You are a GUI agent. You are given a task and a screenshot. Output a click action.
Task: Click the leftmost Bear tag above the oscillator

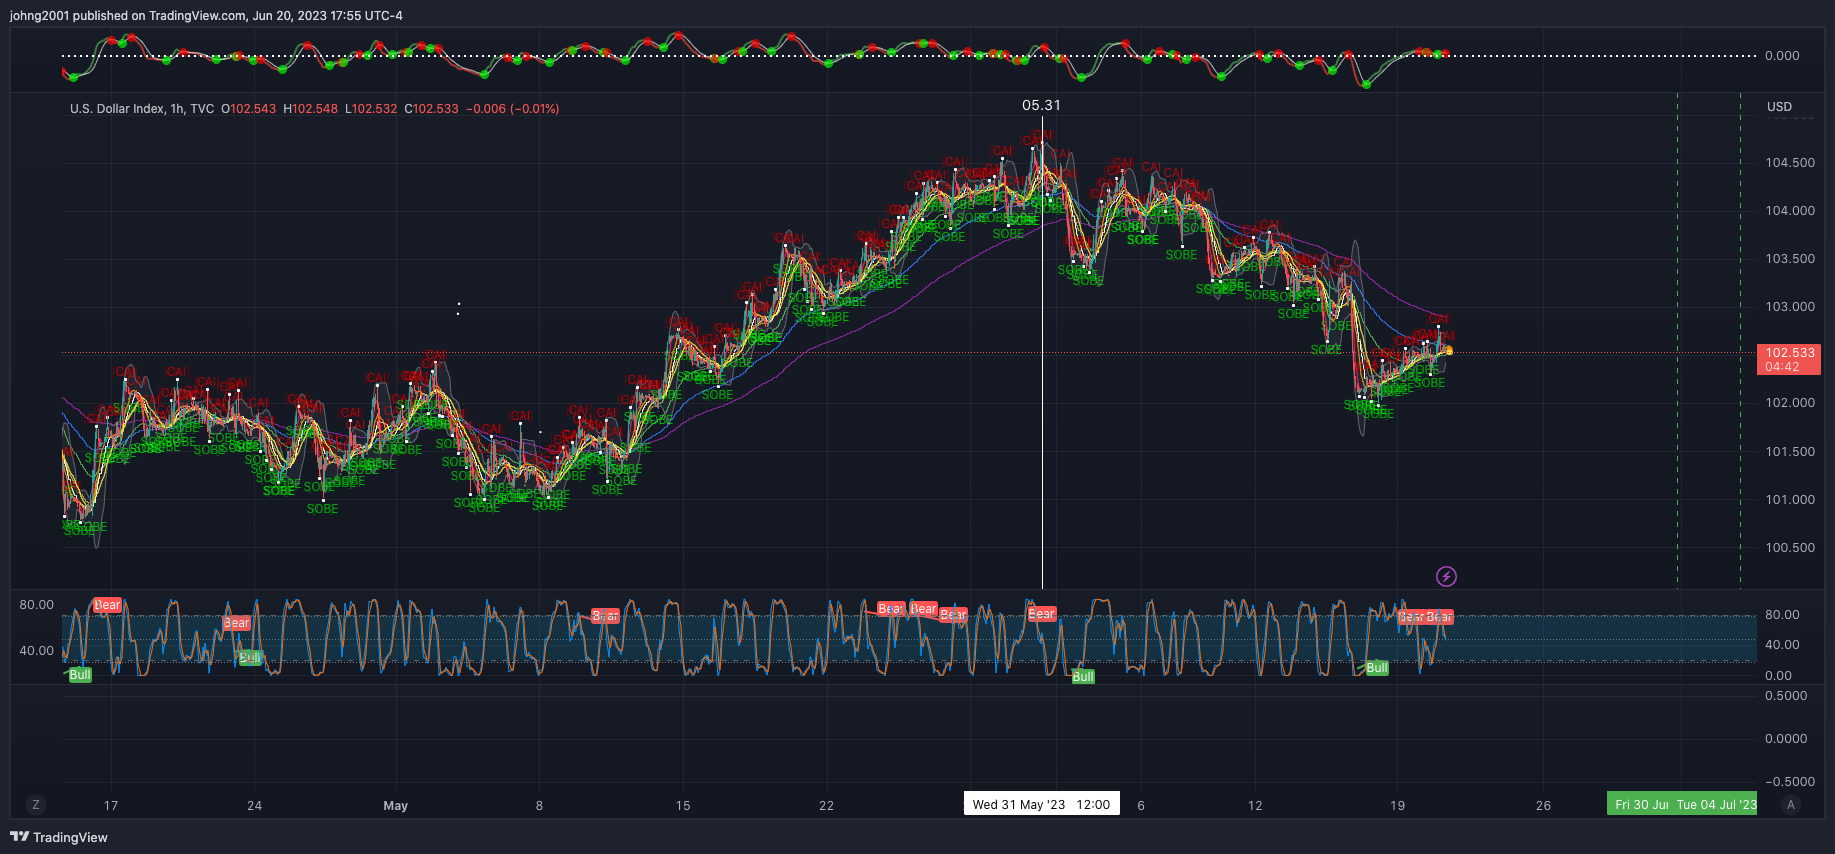[x=107, y=605]
